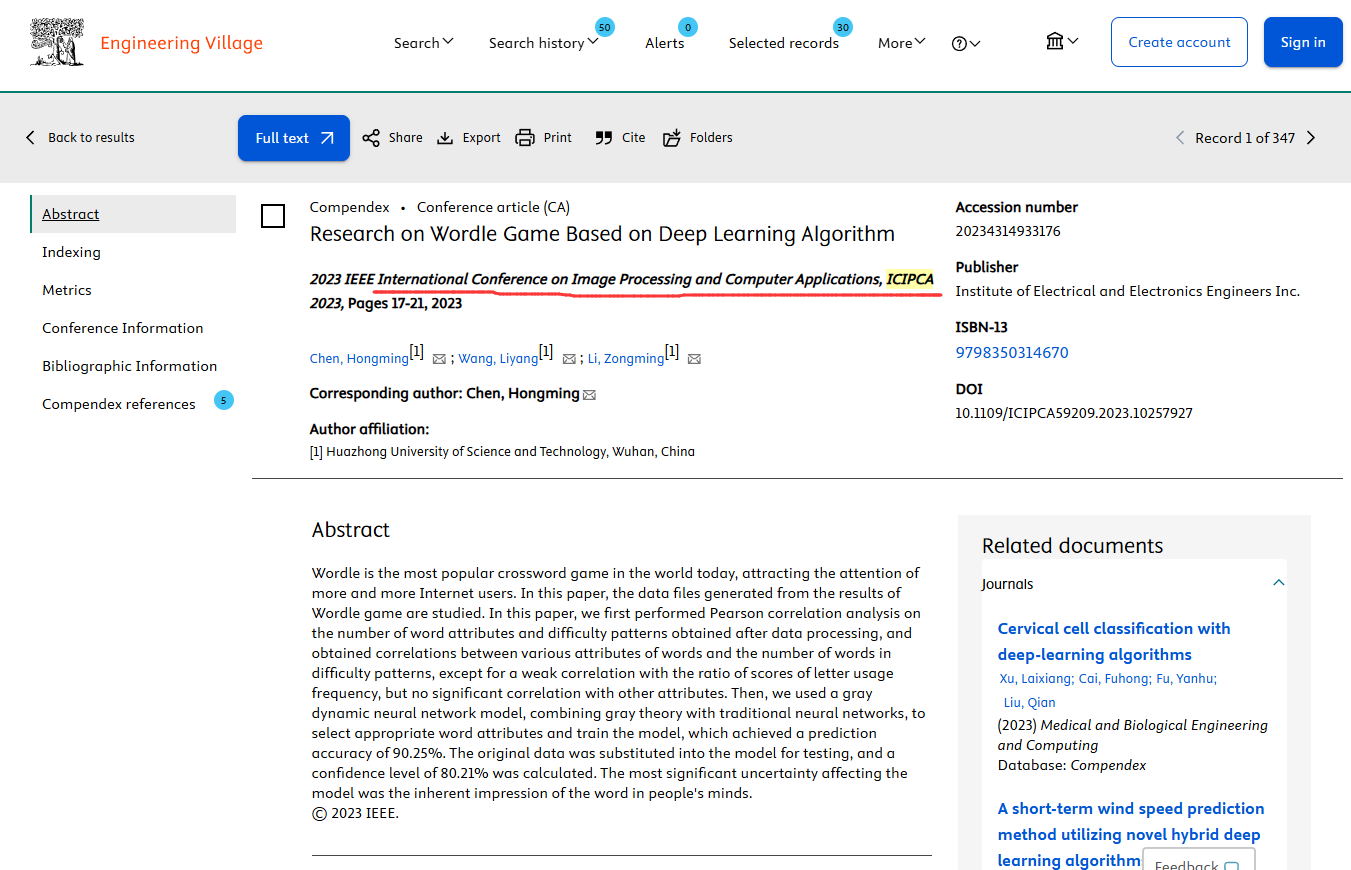
Task: Expand the Search menu
Action: coord(423,42)
